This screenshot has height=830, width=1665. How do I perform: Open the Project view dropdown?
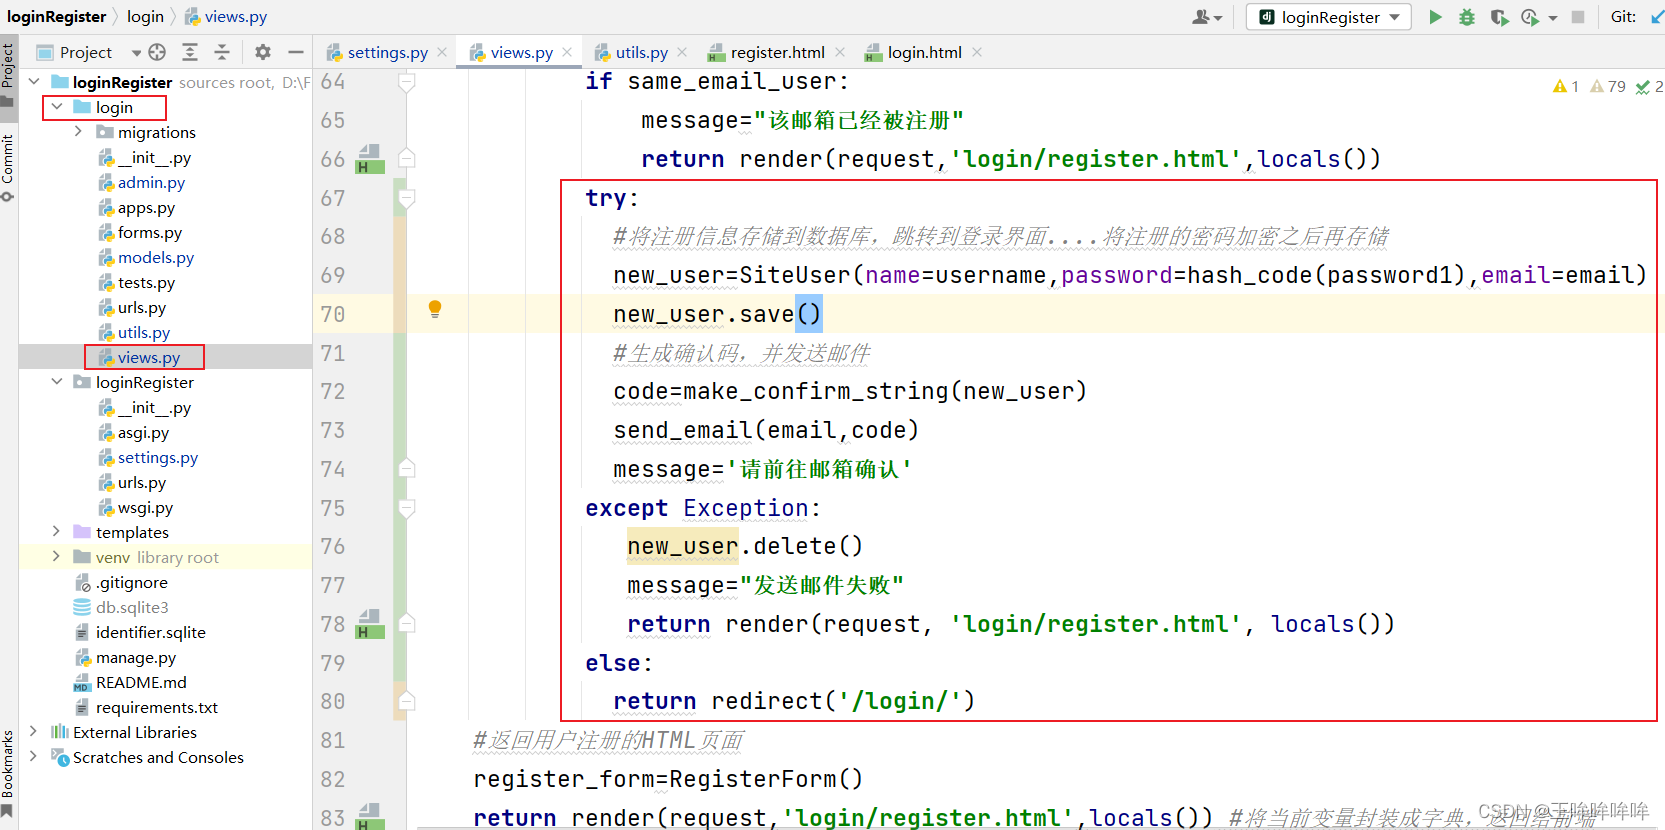pyautogui.click(x=136, y=53)
